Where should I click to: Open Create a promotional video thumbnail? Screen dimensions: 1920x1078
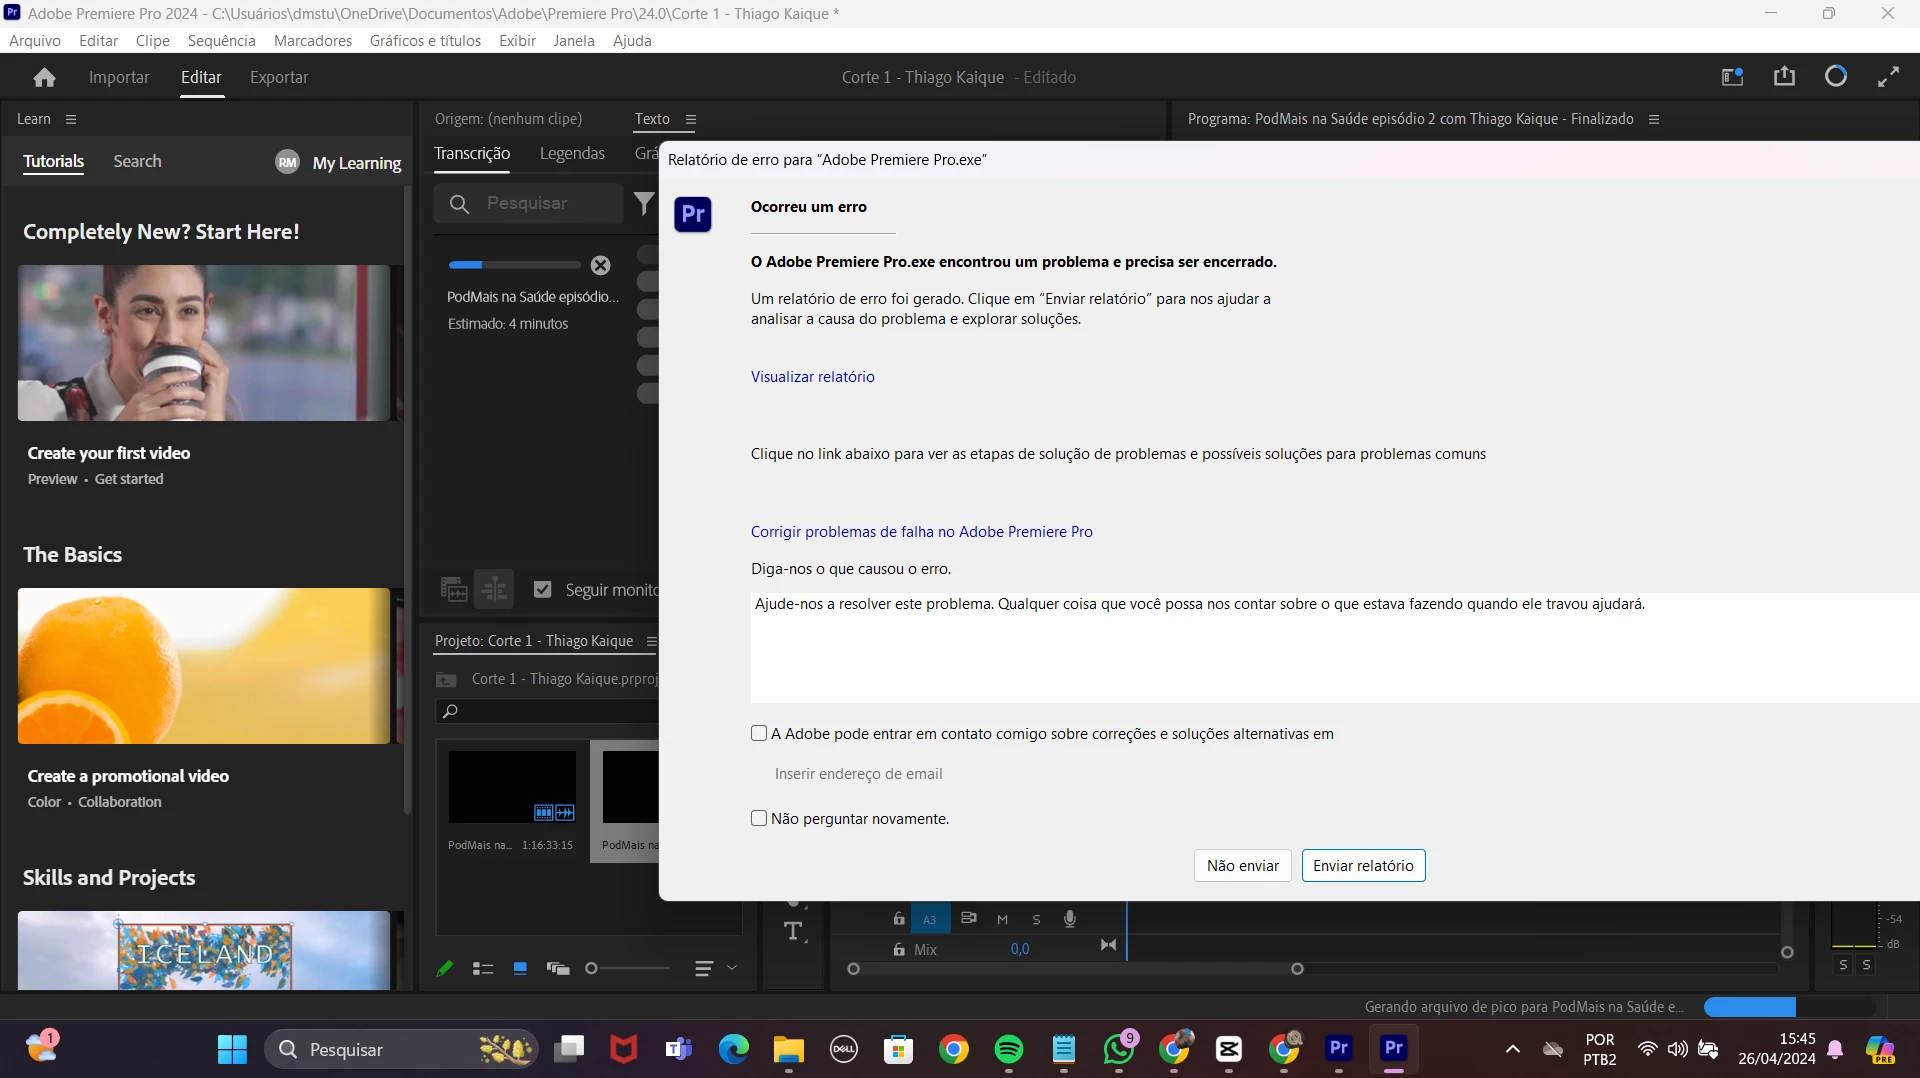204,666
